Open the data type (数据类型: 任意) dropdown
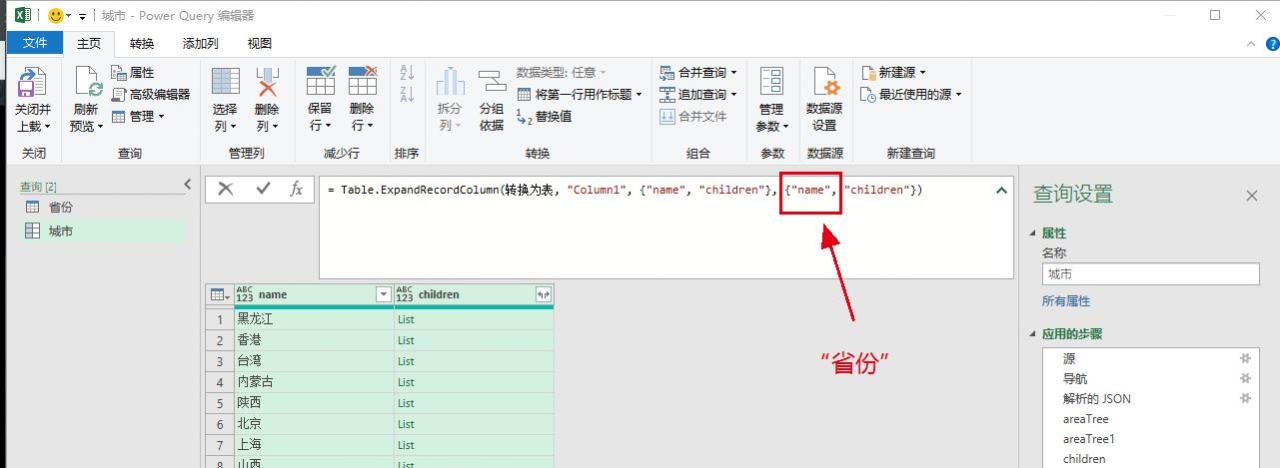1280x468 pixels. click(x=561, y=72)
